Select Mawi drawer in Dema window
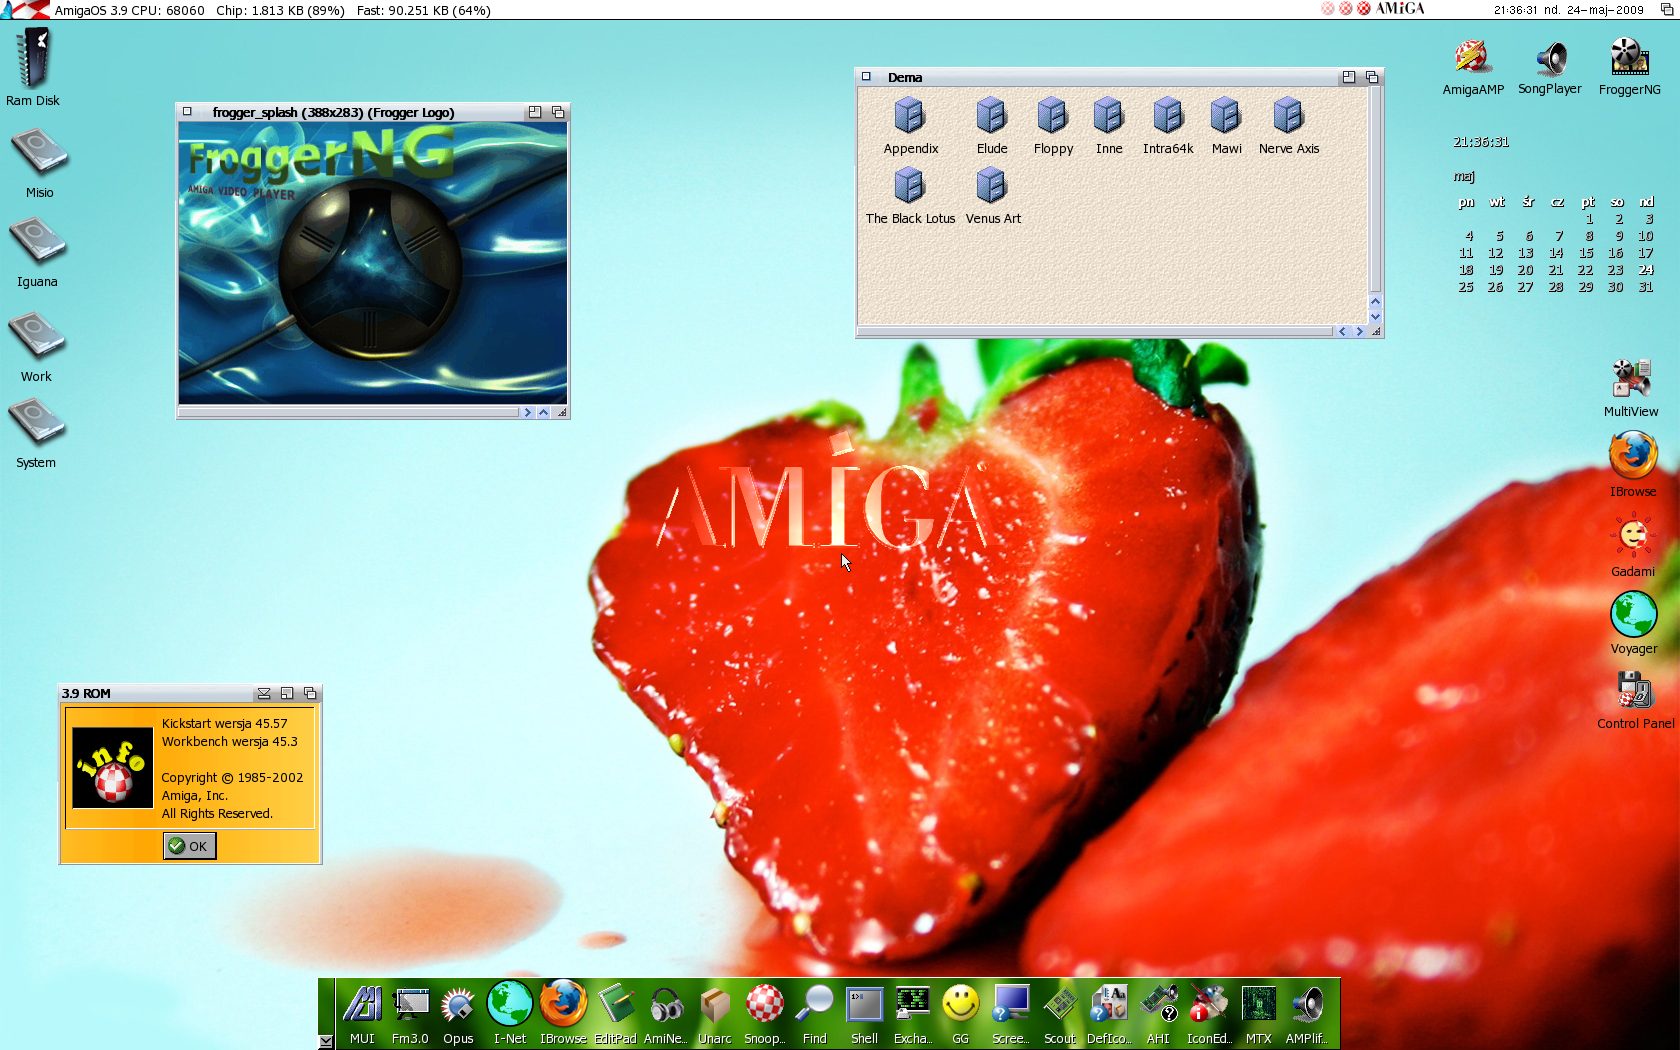1680x1050 pixels. [x=1226, y=125]
